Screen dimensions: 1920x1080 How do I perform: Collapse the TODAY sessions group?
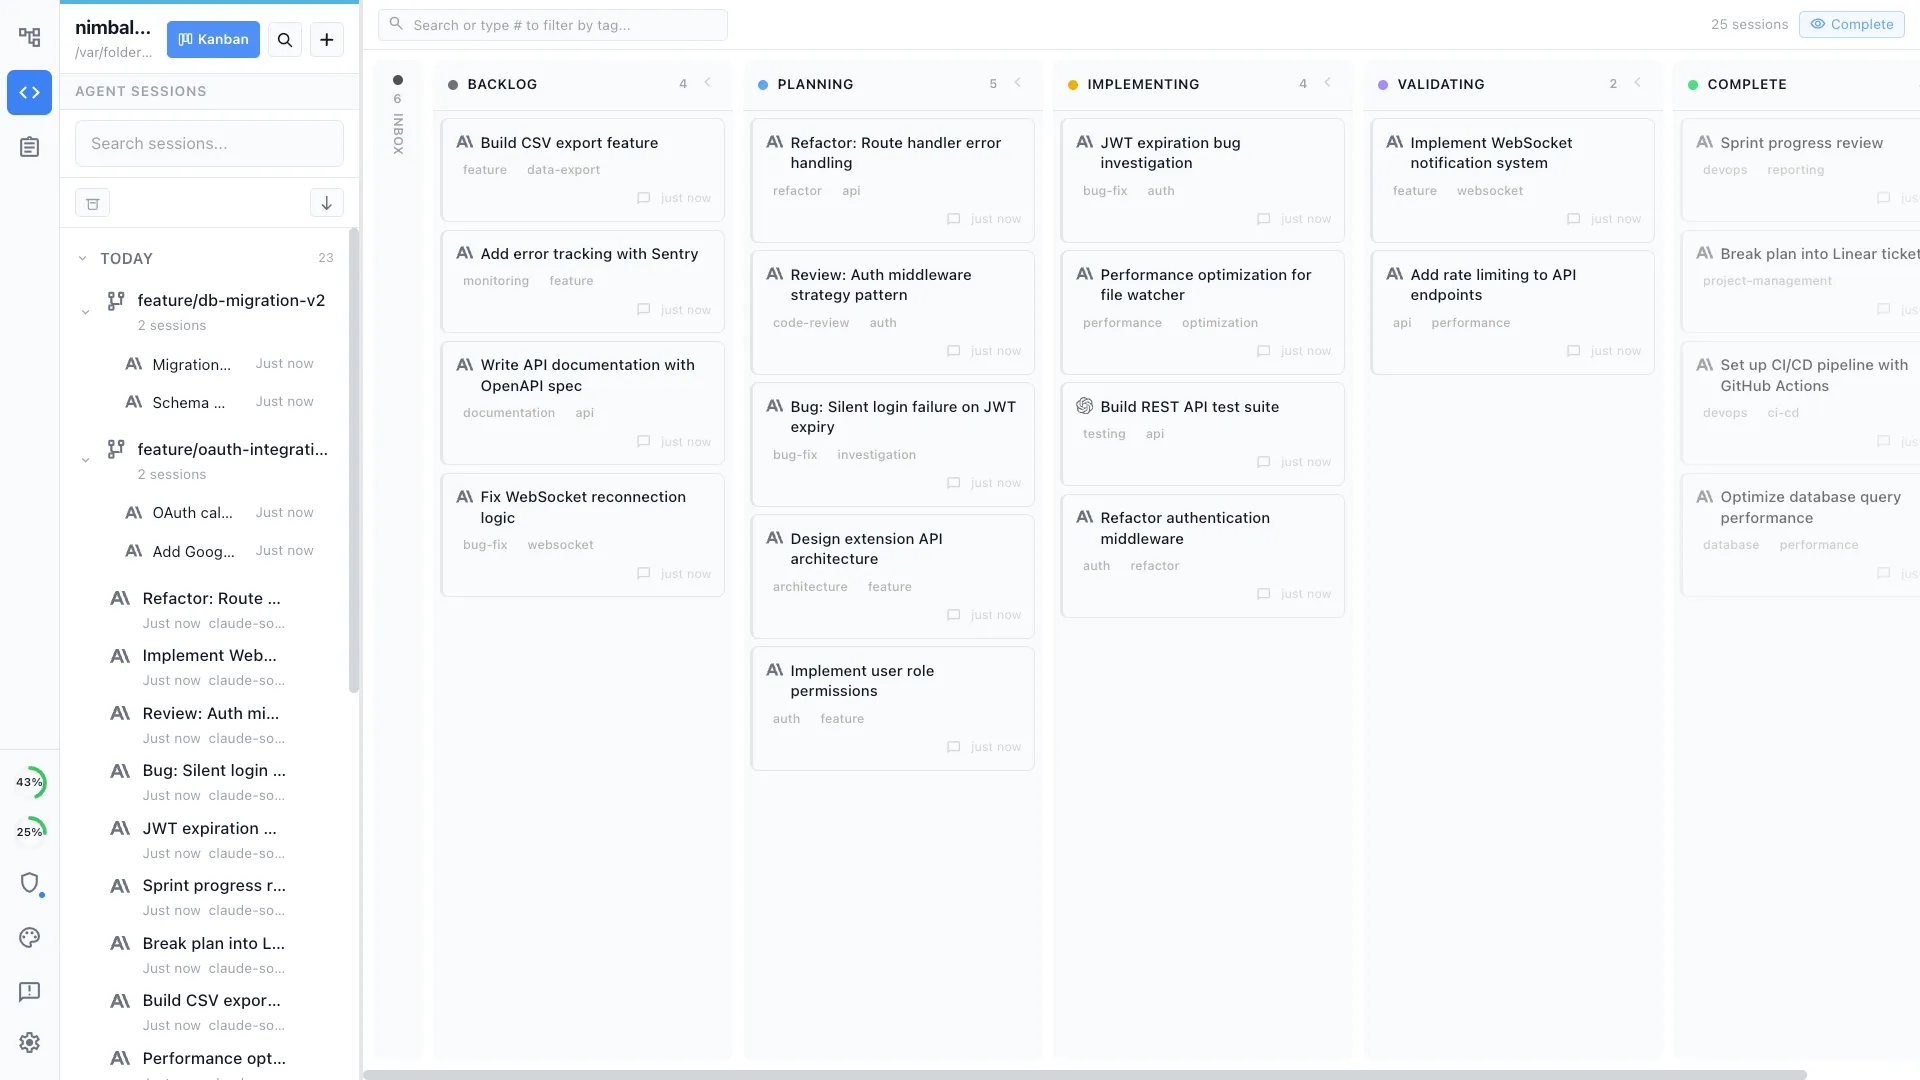pyautogui.click(x=81, y=258)
